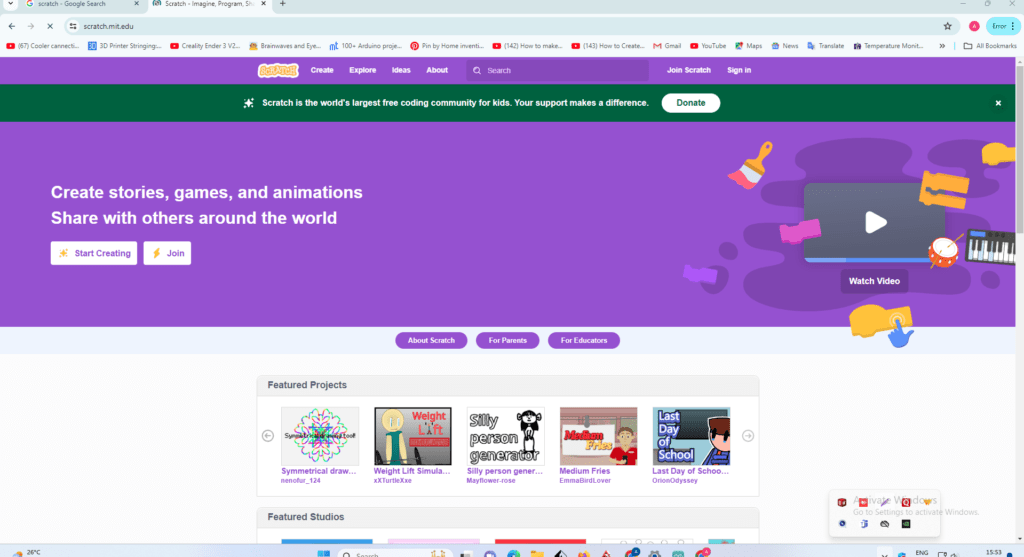1024x557 pixels.
Task: Stop page loading with the X icon
Action: coord(50,26)
